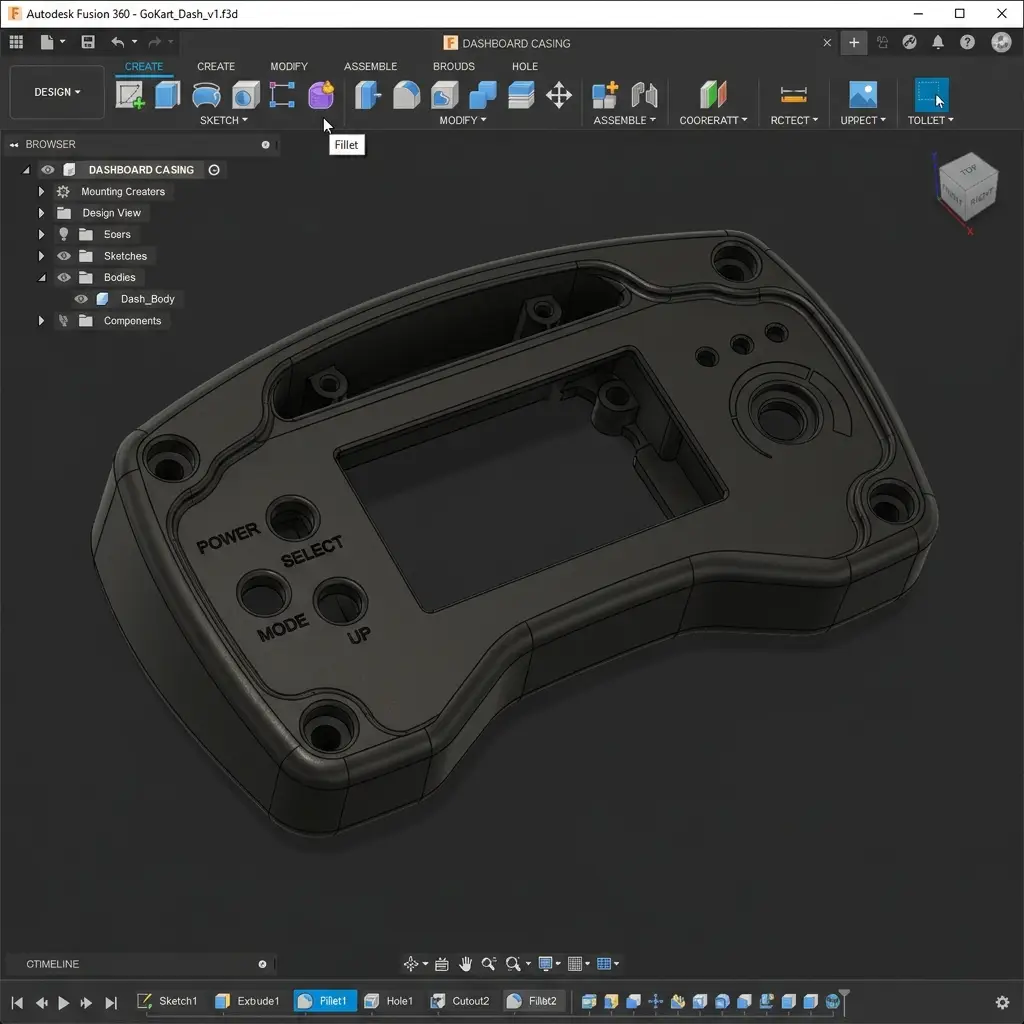
Task: Open the ASSEMBLE panel dropdown arrow
Action: tap(652, 120)
